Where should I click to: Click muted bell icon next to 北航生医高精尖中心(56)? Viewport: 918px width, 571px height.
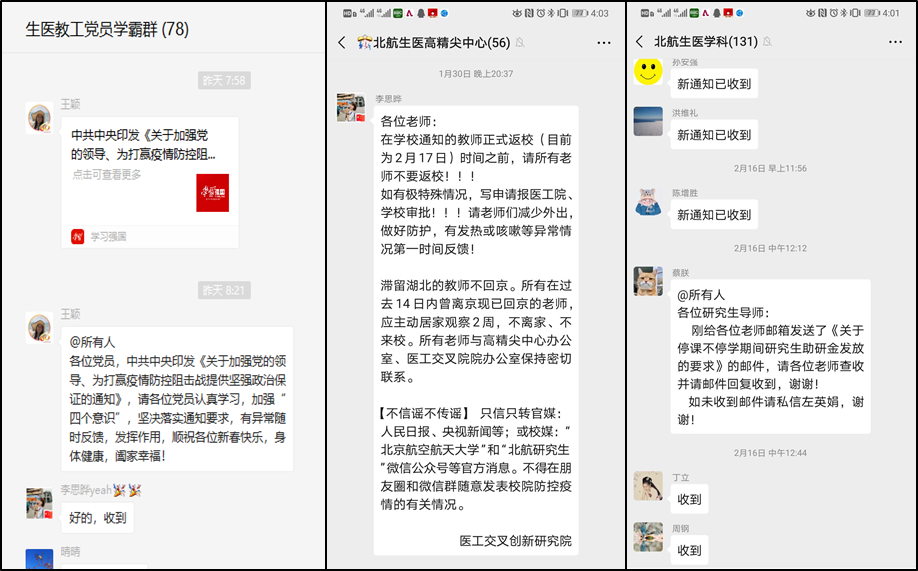(520, 43)
